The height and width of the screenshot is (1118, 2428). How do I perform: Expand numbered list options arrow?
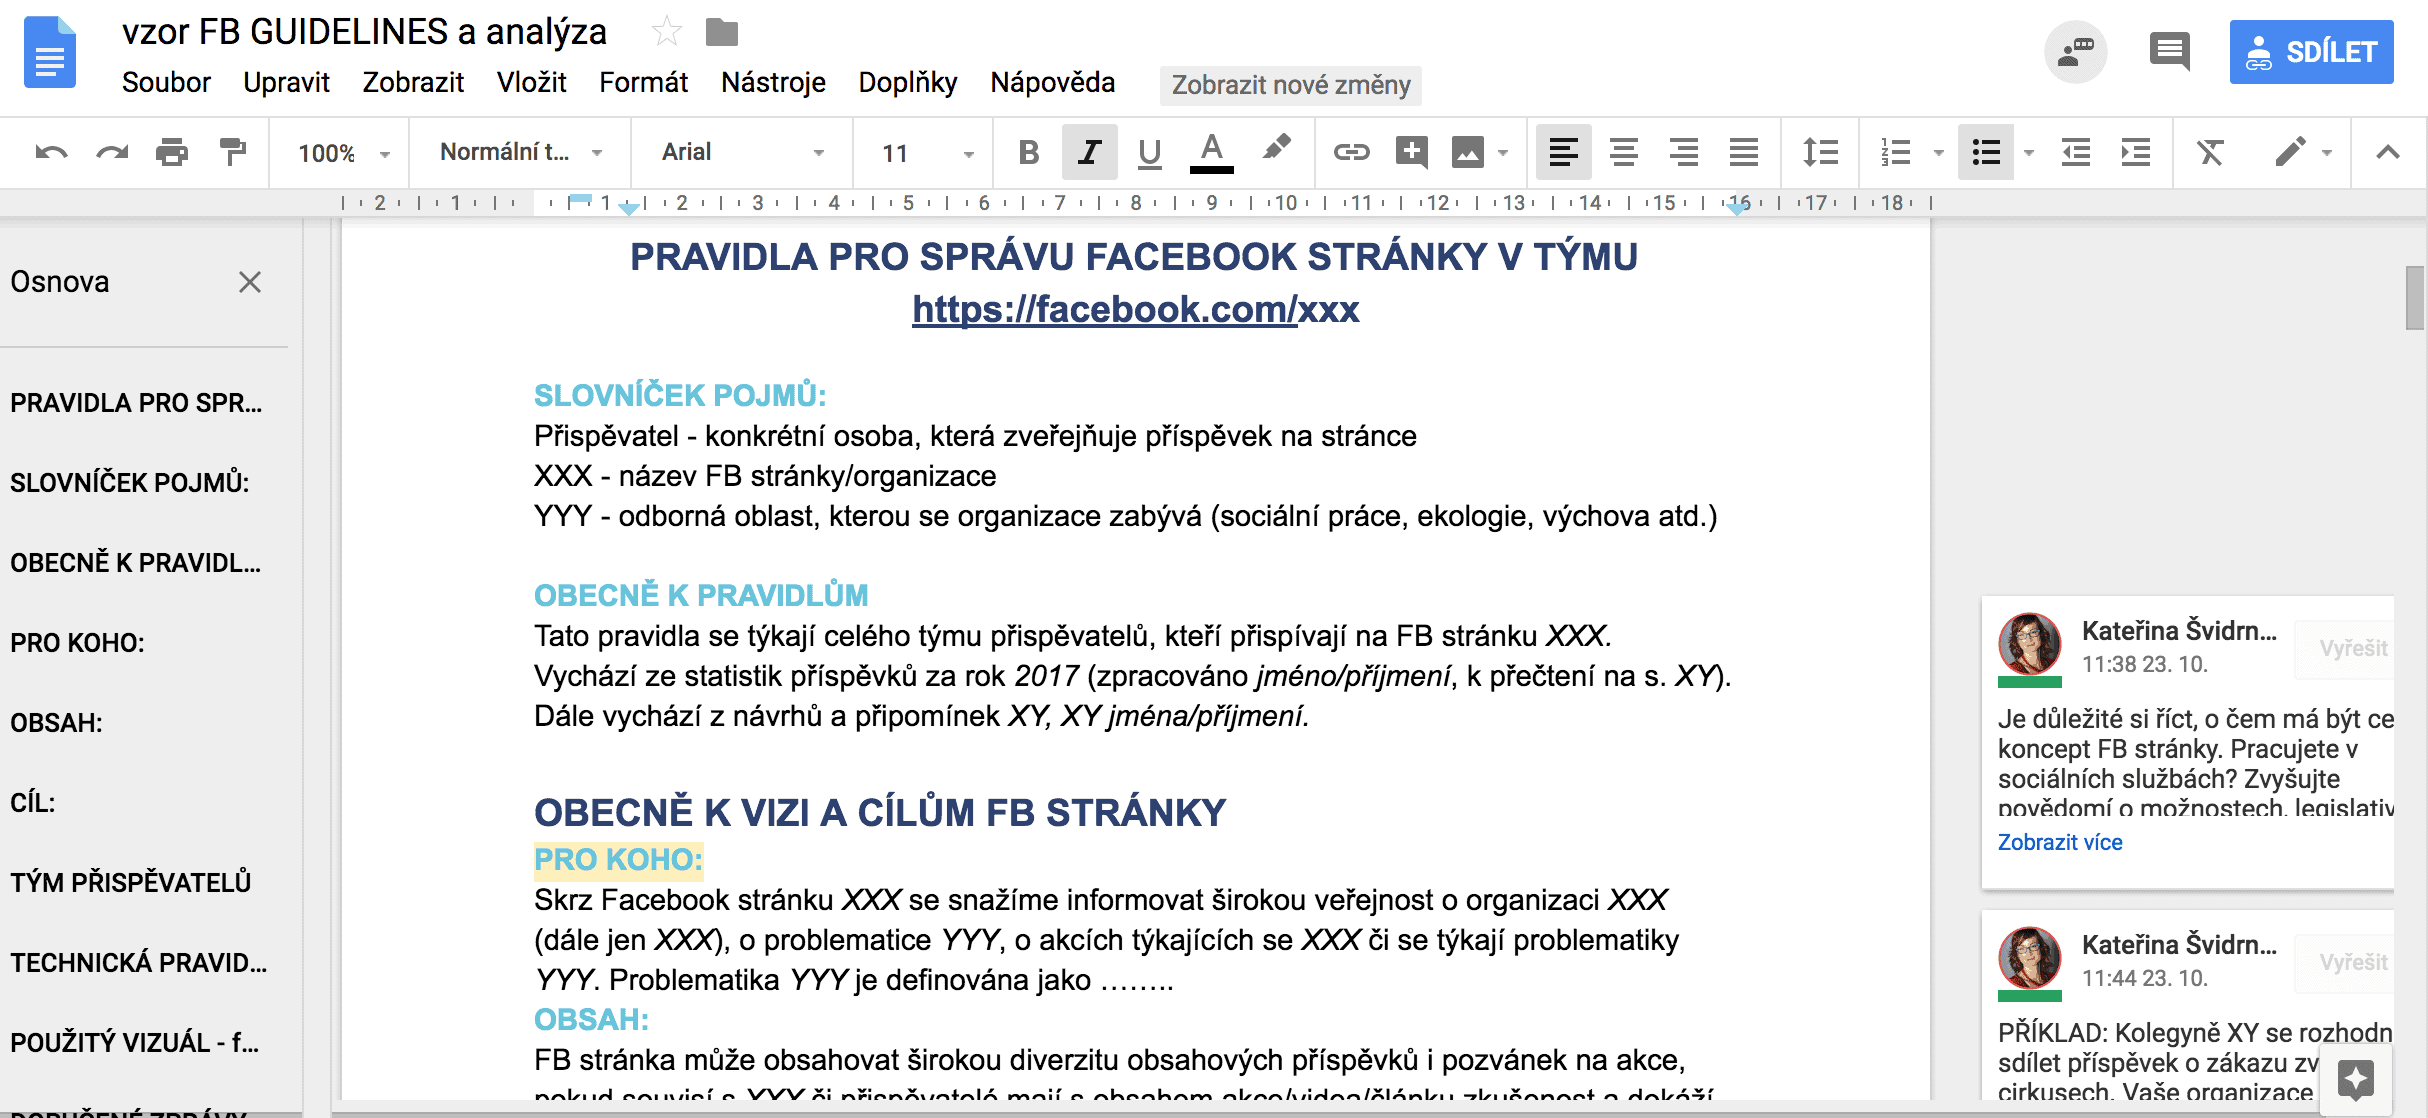tap(1938, 153)
